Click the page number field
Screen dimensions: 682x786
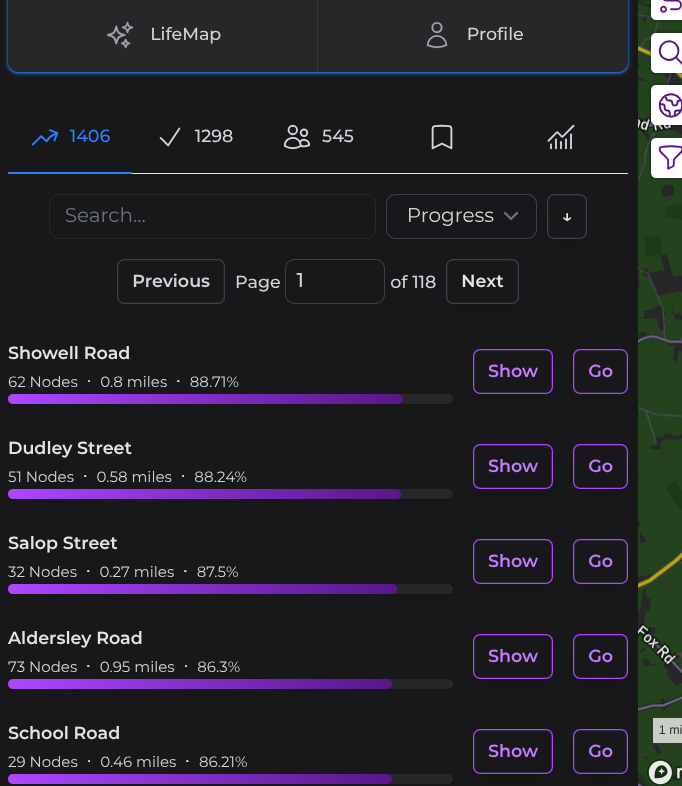pos(335,282)
